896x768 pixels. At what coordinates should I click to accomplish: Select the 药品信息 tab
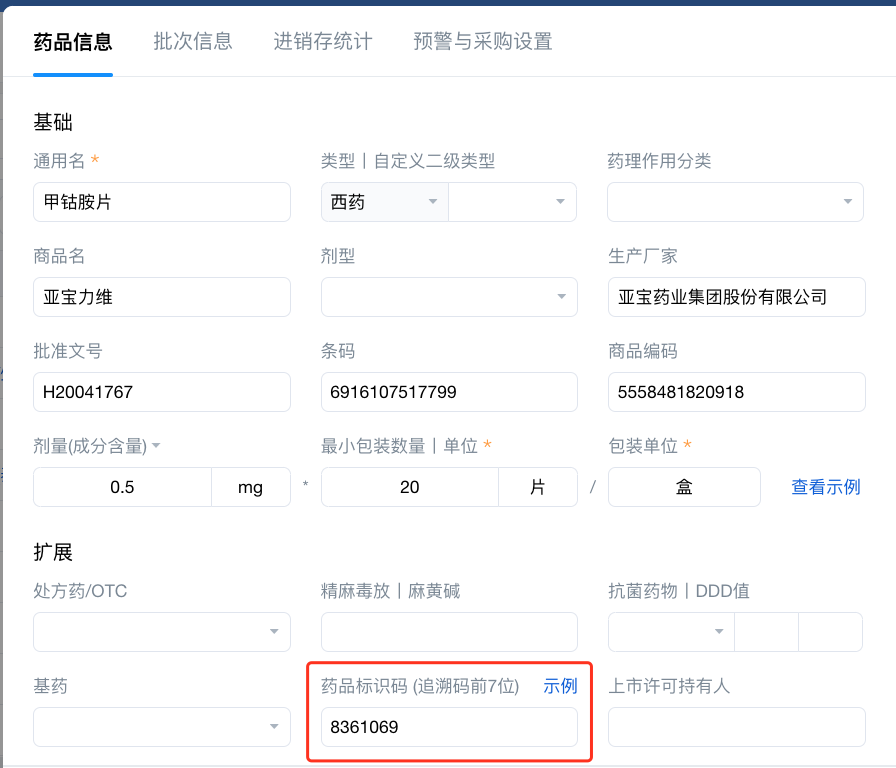73,41
